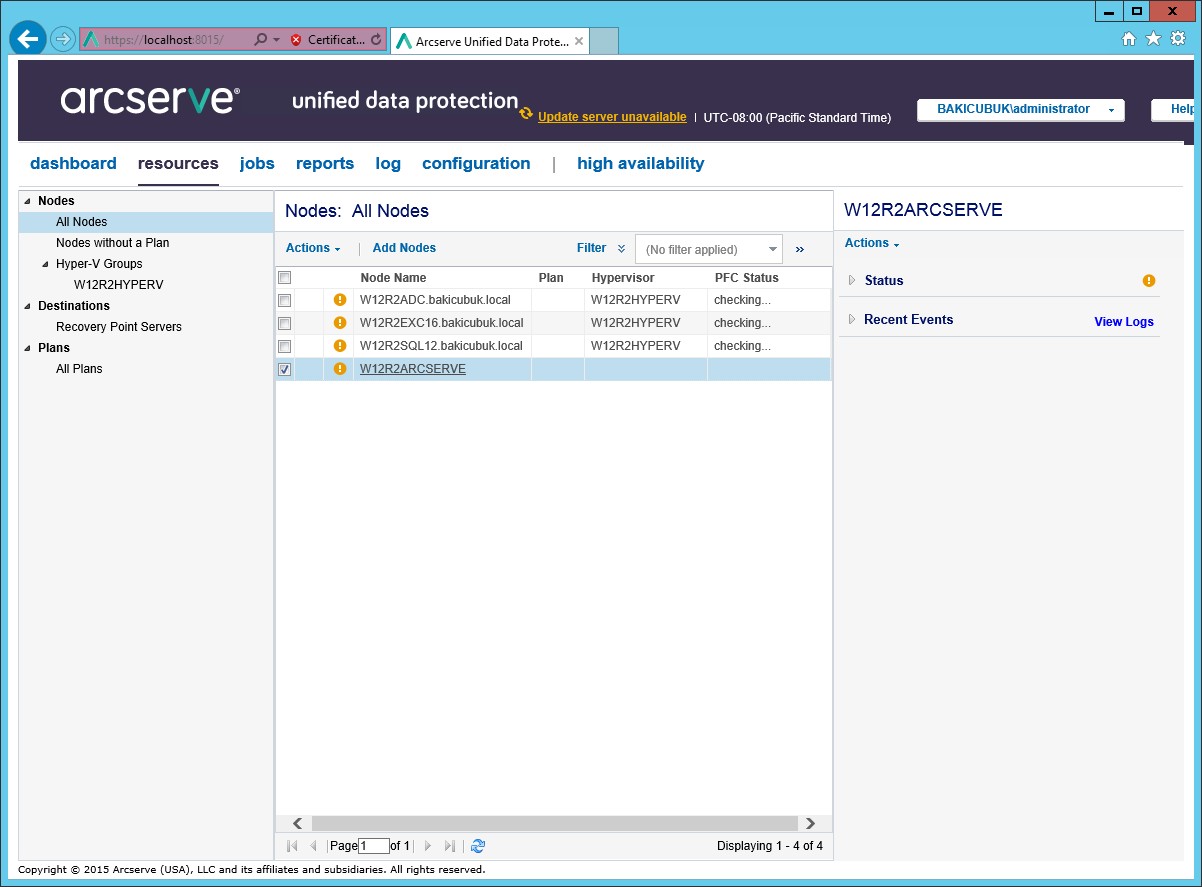
Task: Uncheck the W12R2ARCSERVE row checkbox
Action: point(285,369)
